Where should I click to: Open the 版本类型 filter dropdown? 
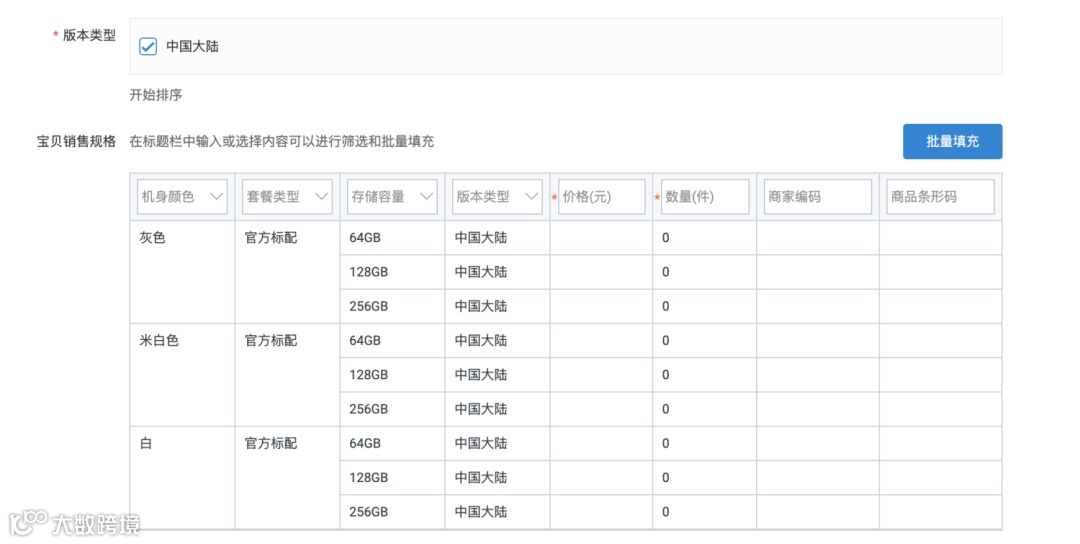[497, 197]
